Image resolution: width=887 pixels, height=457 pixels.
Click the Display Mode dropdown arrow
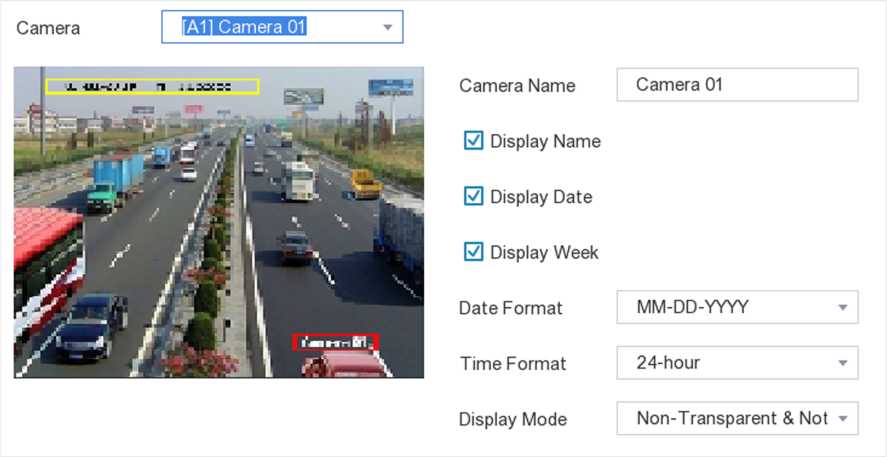pyautogui.click(x=842, y=418)
